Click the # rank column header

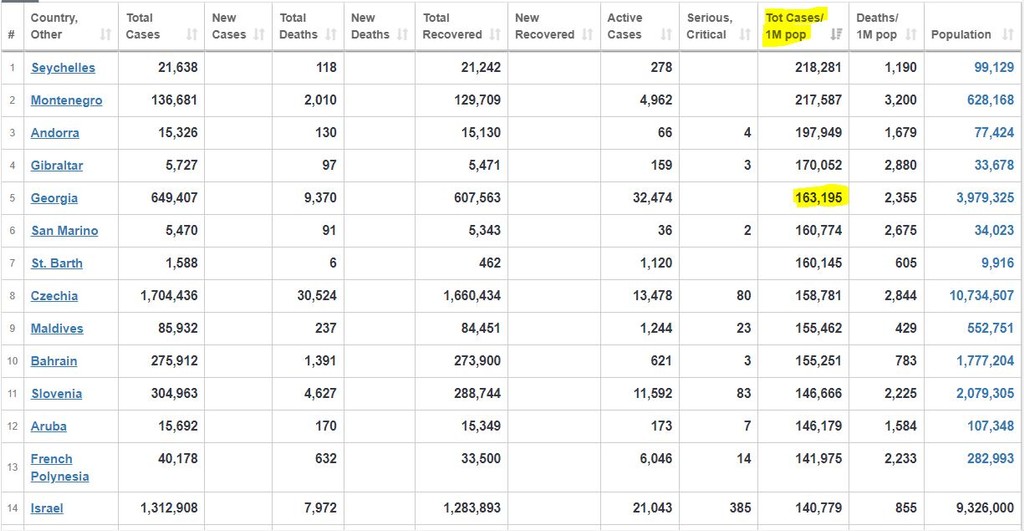(11, 35)
